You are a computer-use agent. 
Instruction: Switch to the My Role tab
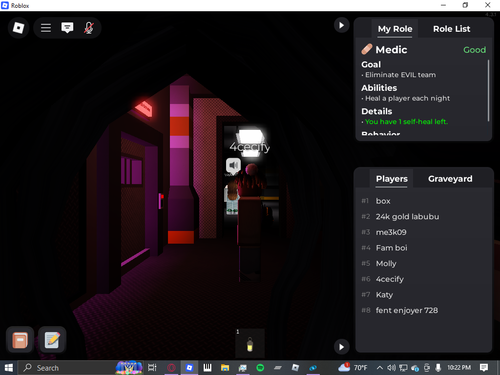pos(395,29)
